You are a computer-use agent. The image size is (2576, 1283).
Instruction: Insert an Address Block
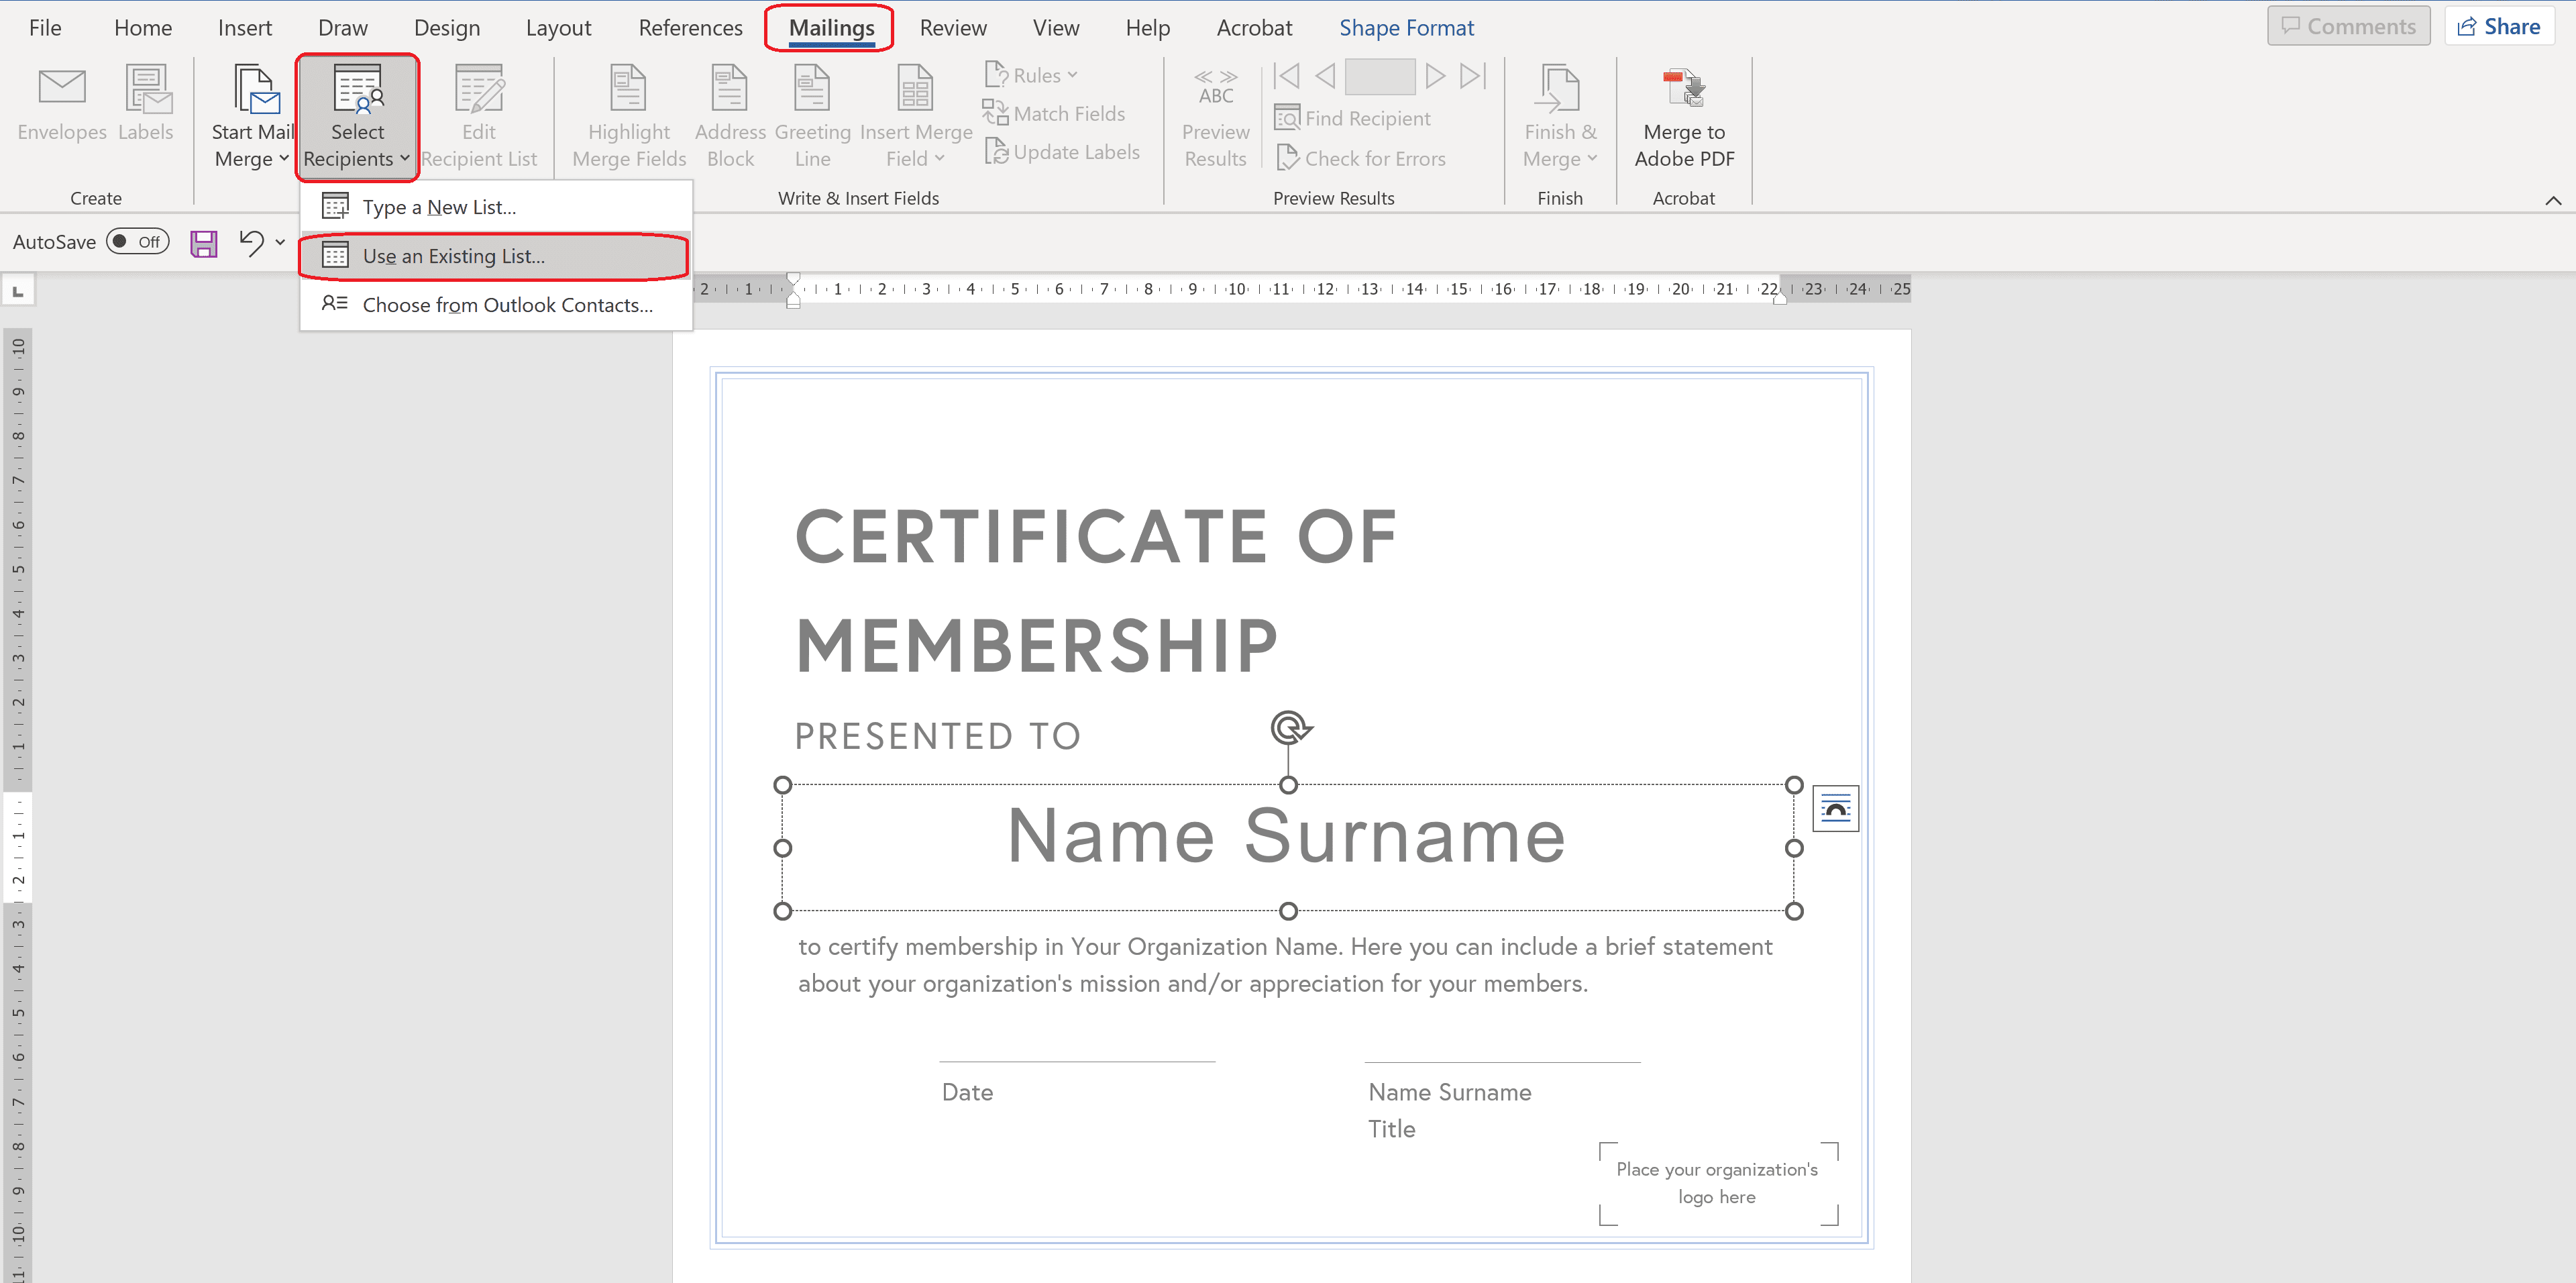click(729, 115)
